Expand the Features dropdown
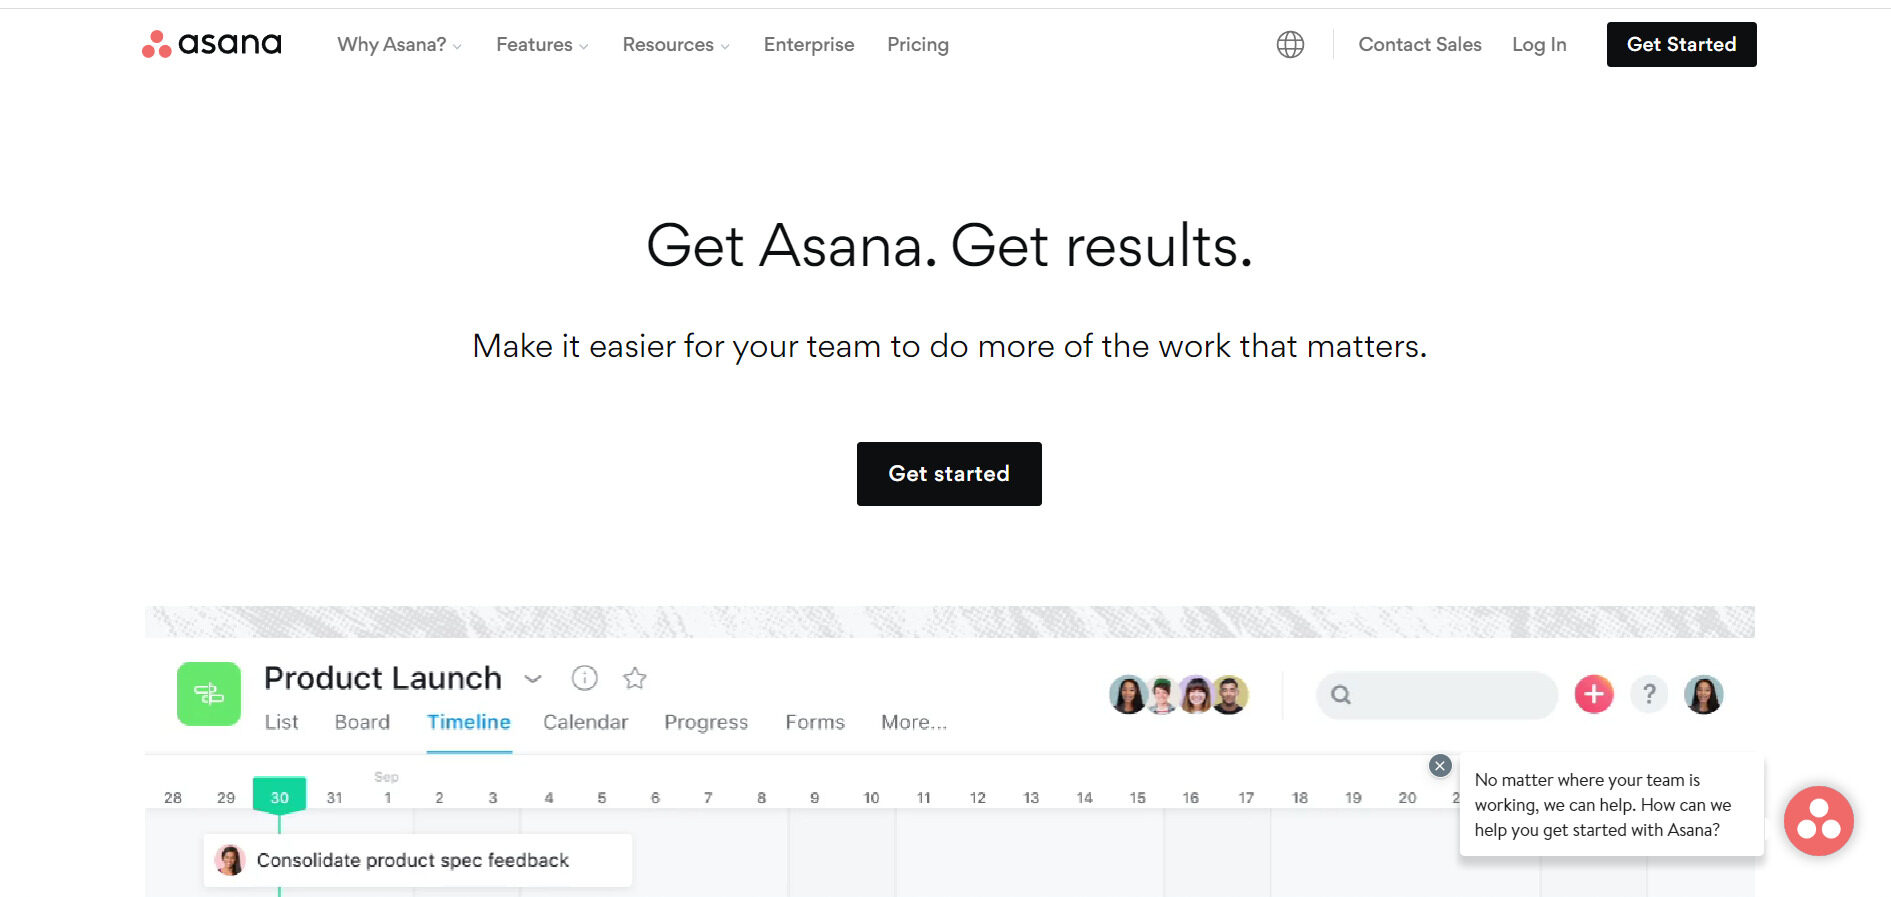Image resolution: width=1891 pixels, height=897 pixels. (x=542, y=45)
